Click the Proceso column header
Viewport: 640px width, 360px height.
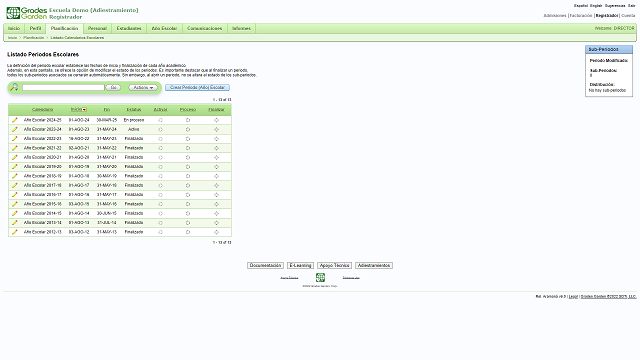point(188,109)
